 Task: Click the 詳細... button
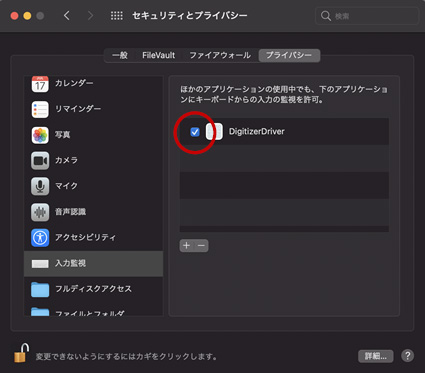tap(376, 356)
